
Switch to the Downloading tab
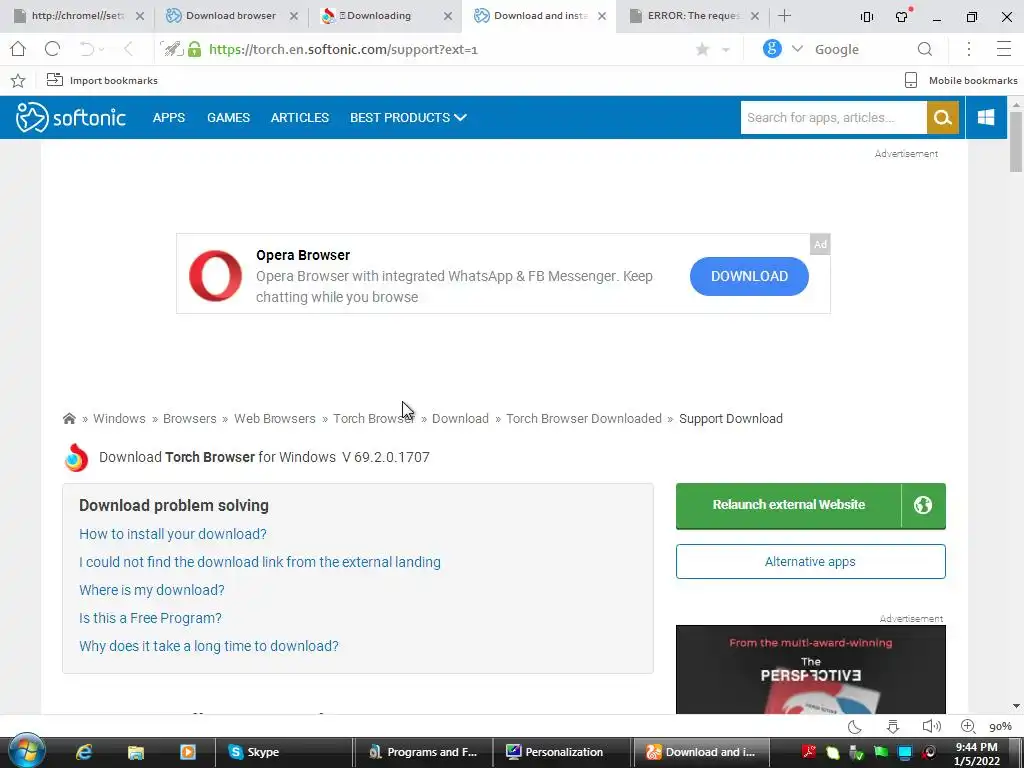[x=385, y=16]
